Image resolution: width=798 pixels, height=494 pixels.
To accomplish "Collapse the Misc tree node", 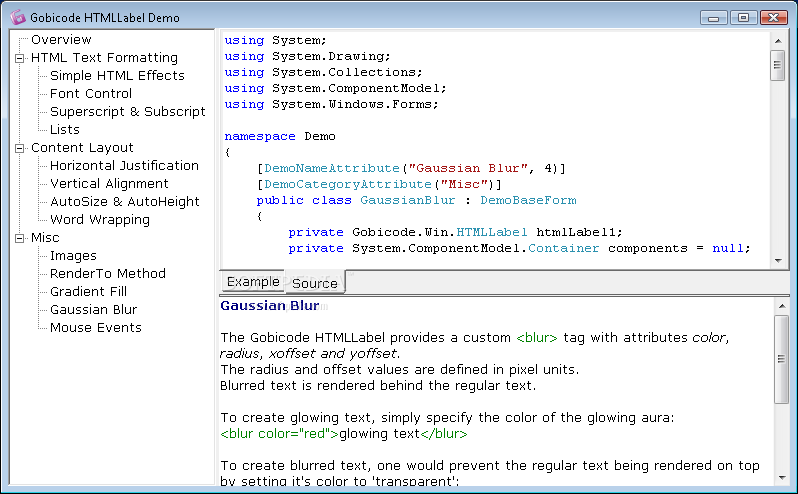I will tap(20, 238).
